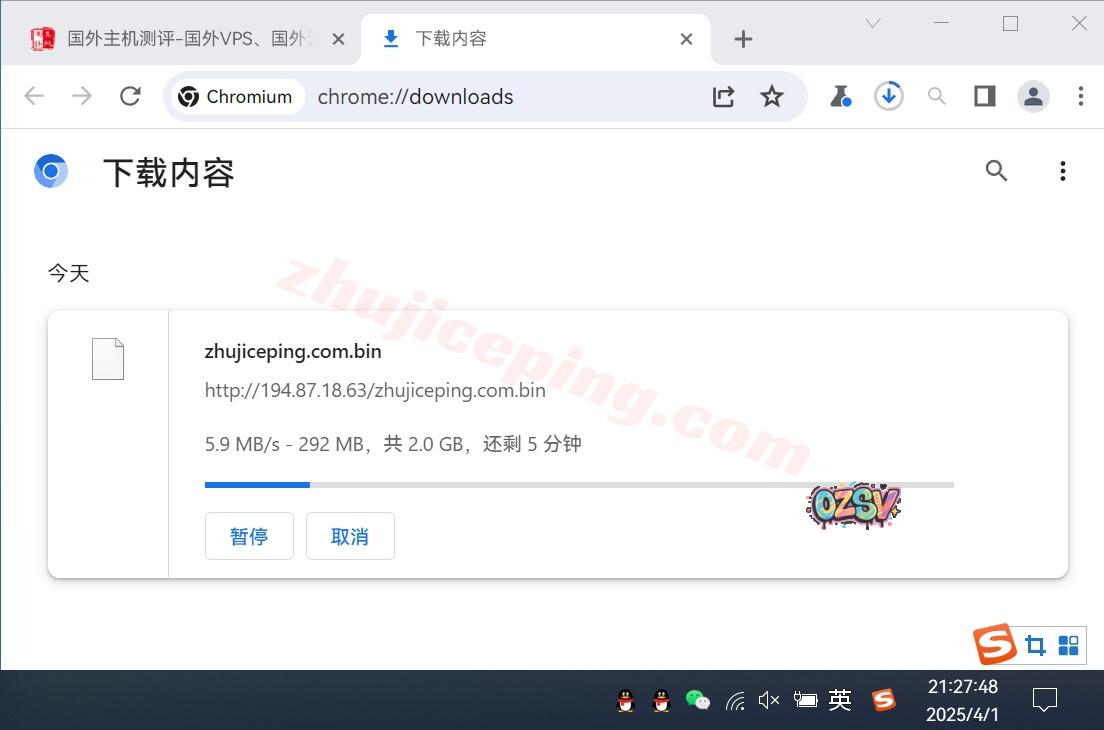This screenshot has height=730, width=1104.
Task: Switch input language via 英 indicator
Action: click(840, 700)
